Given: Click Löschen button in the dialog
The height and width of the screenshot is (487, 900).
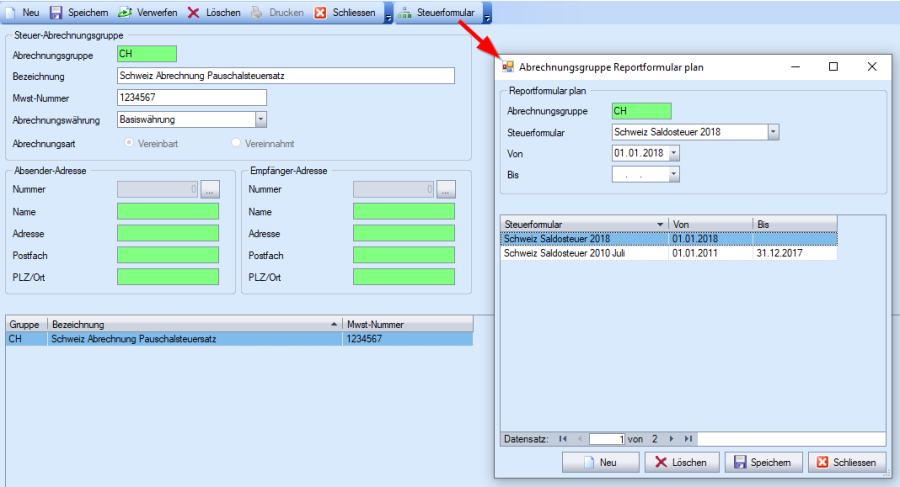Looking at the screenshot, I should pyautogui.click(x=682, y=462).
